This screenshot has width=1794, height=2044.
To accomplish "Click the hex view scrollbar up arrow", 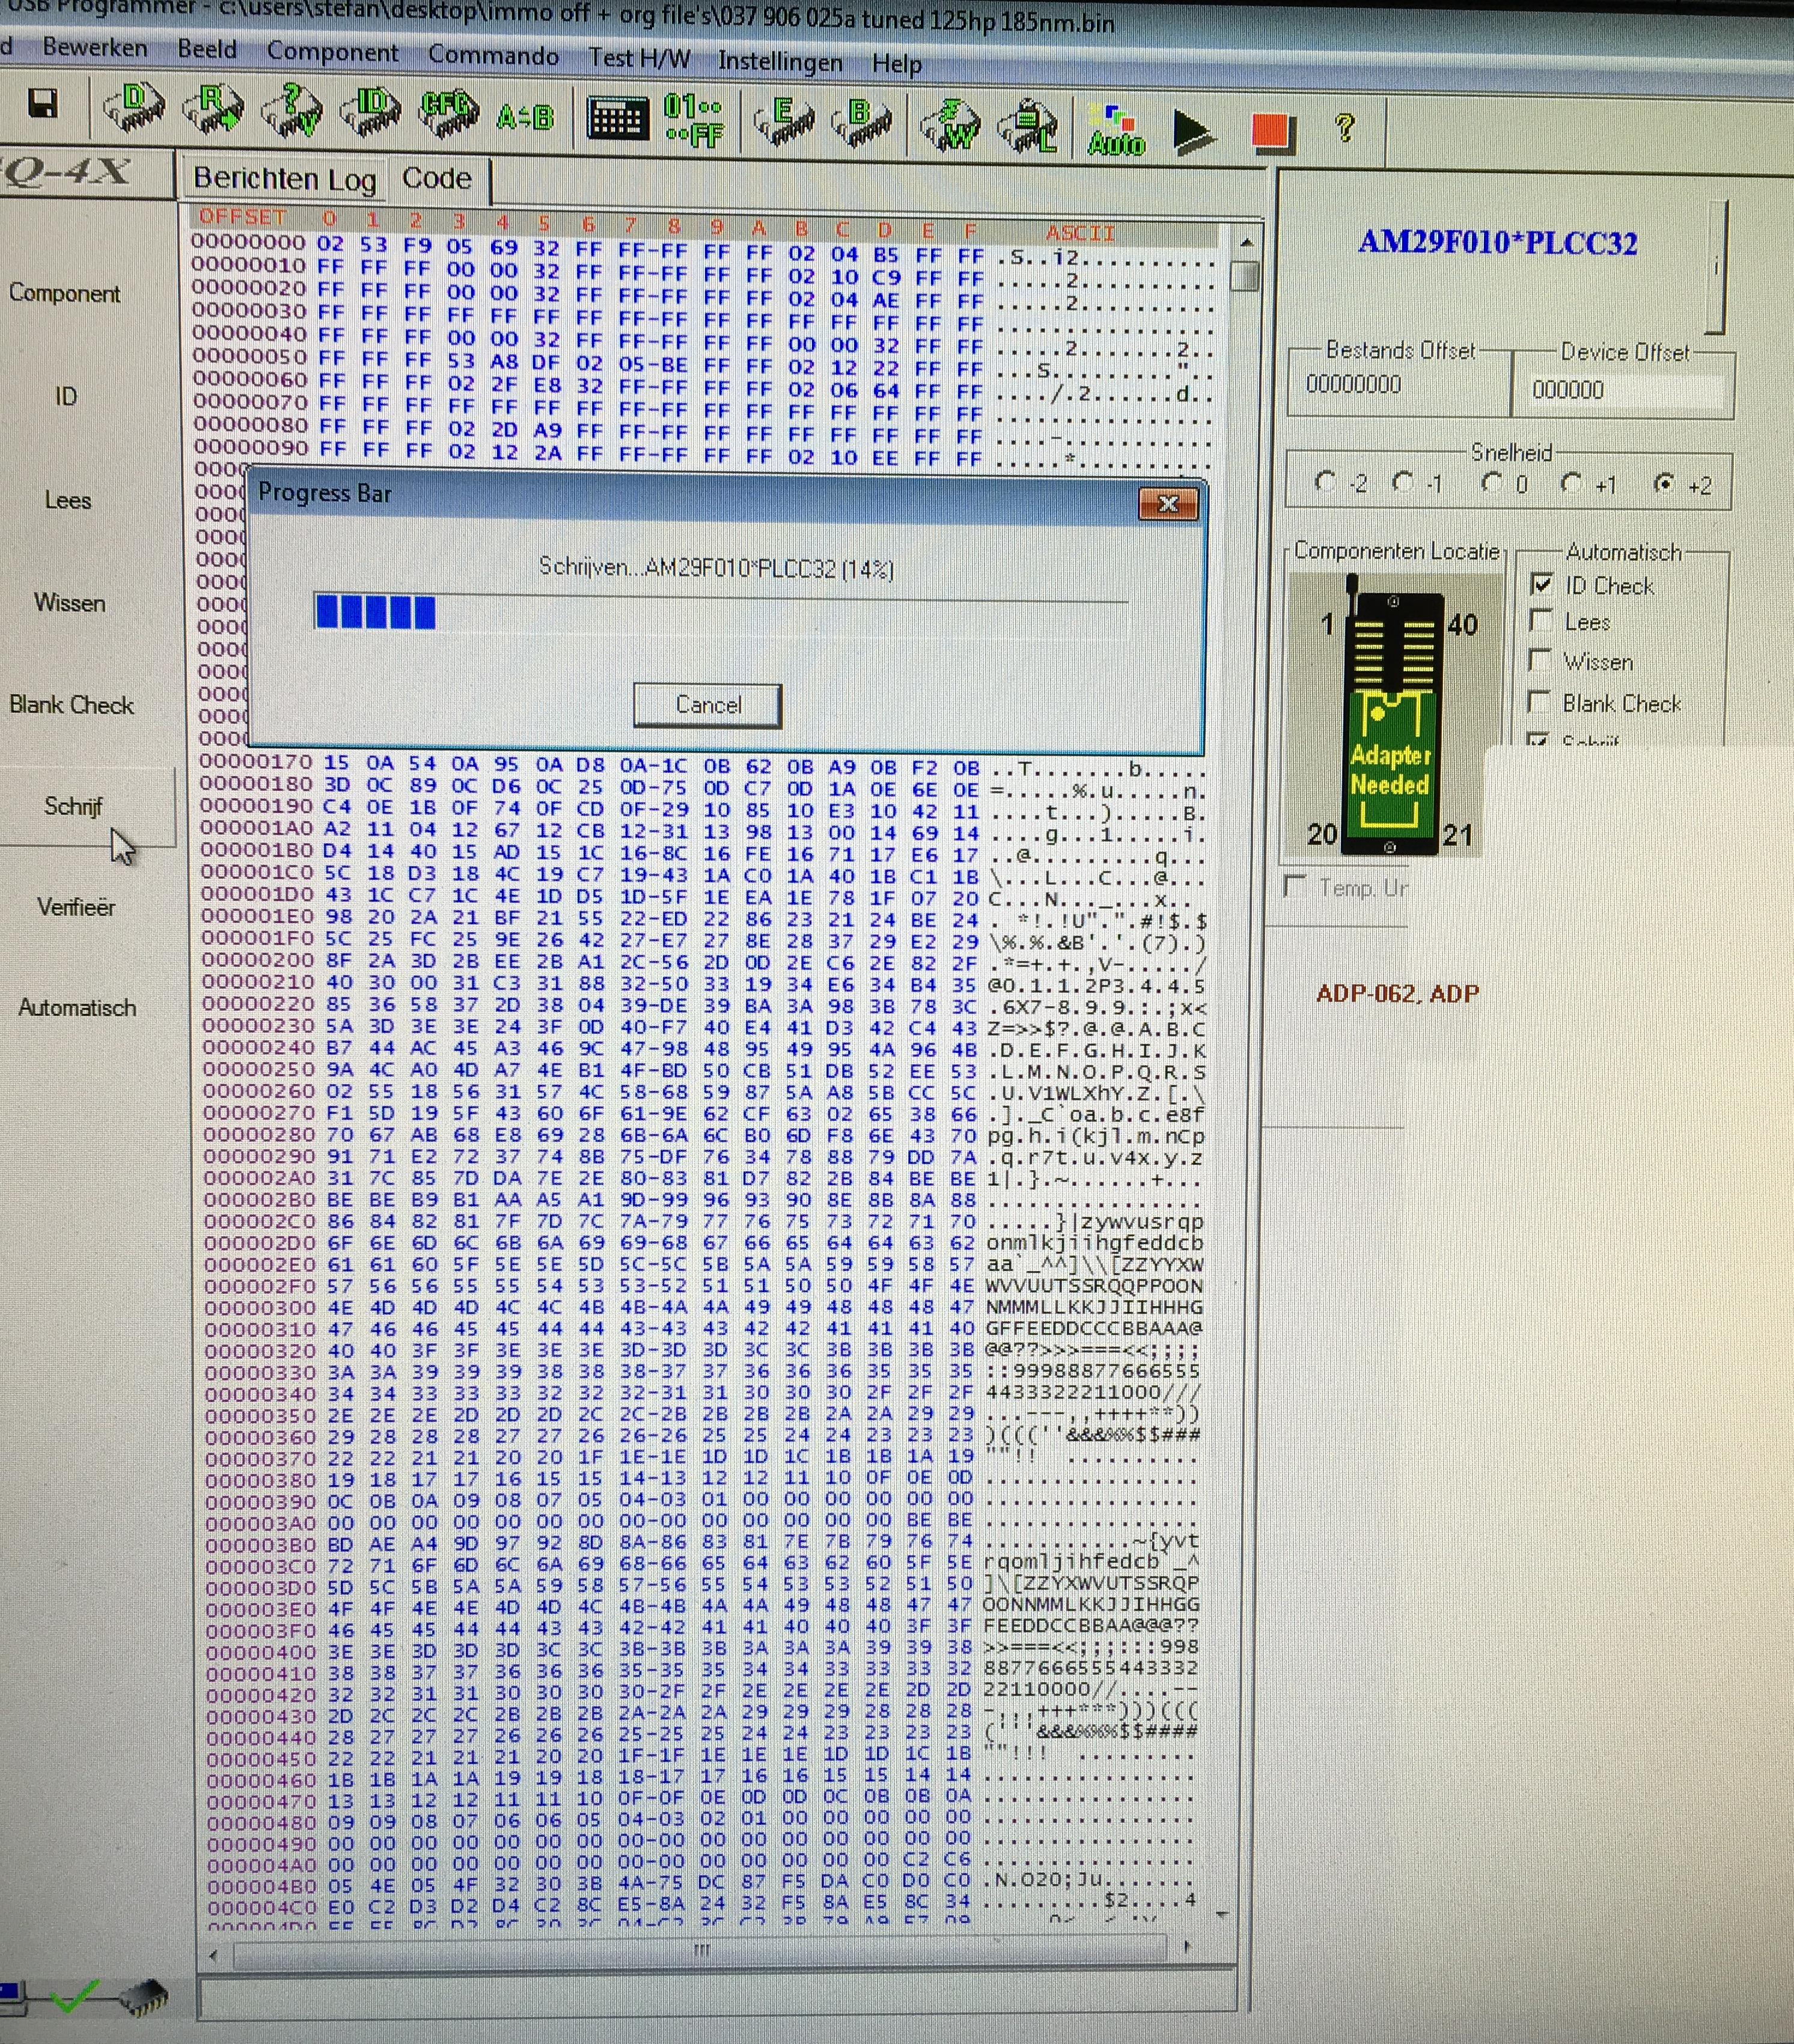I will 1246,243.
